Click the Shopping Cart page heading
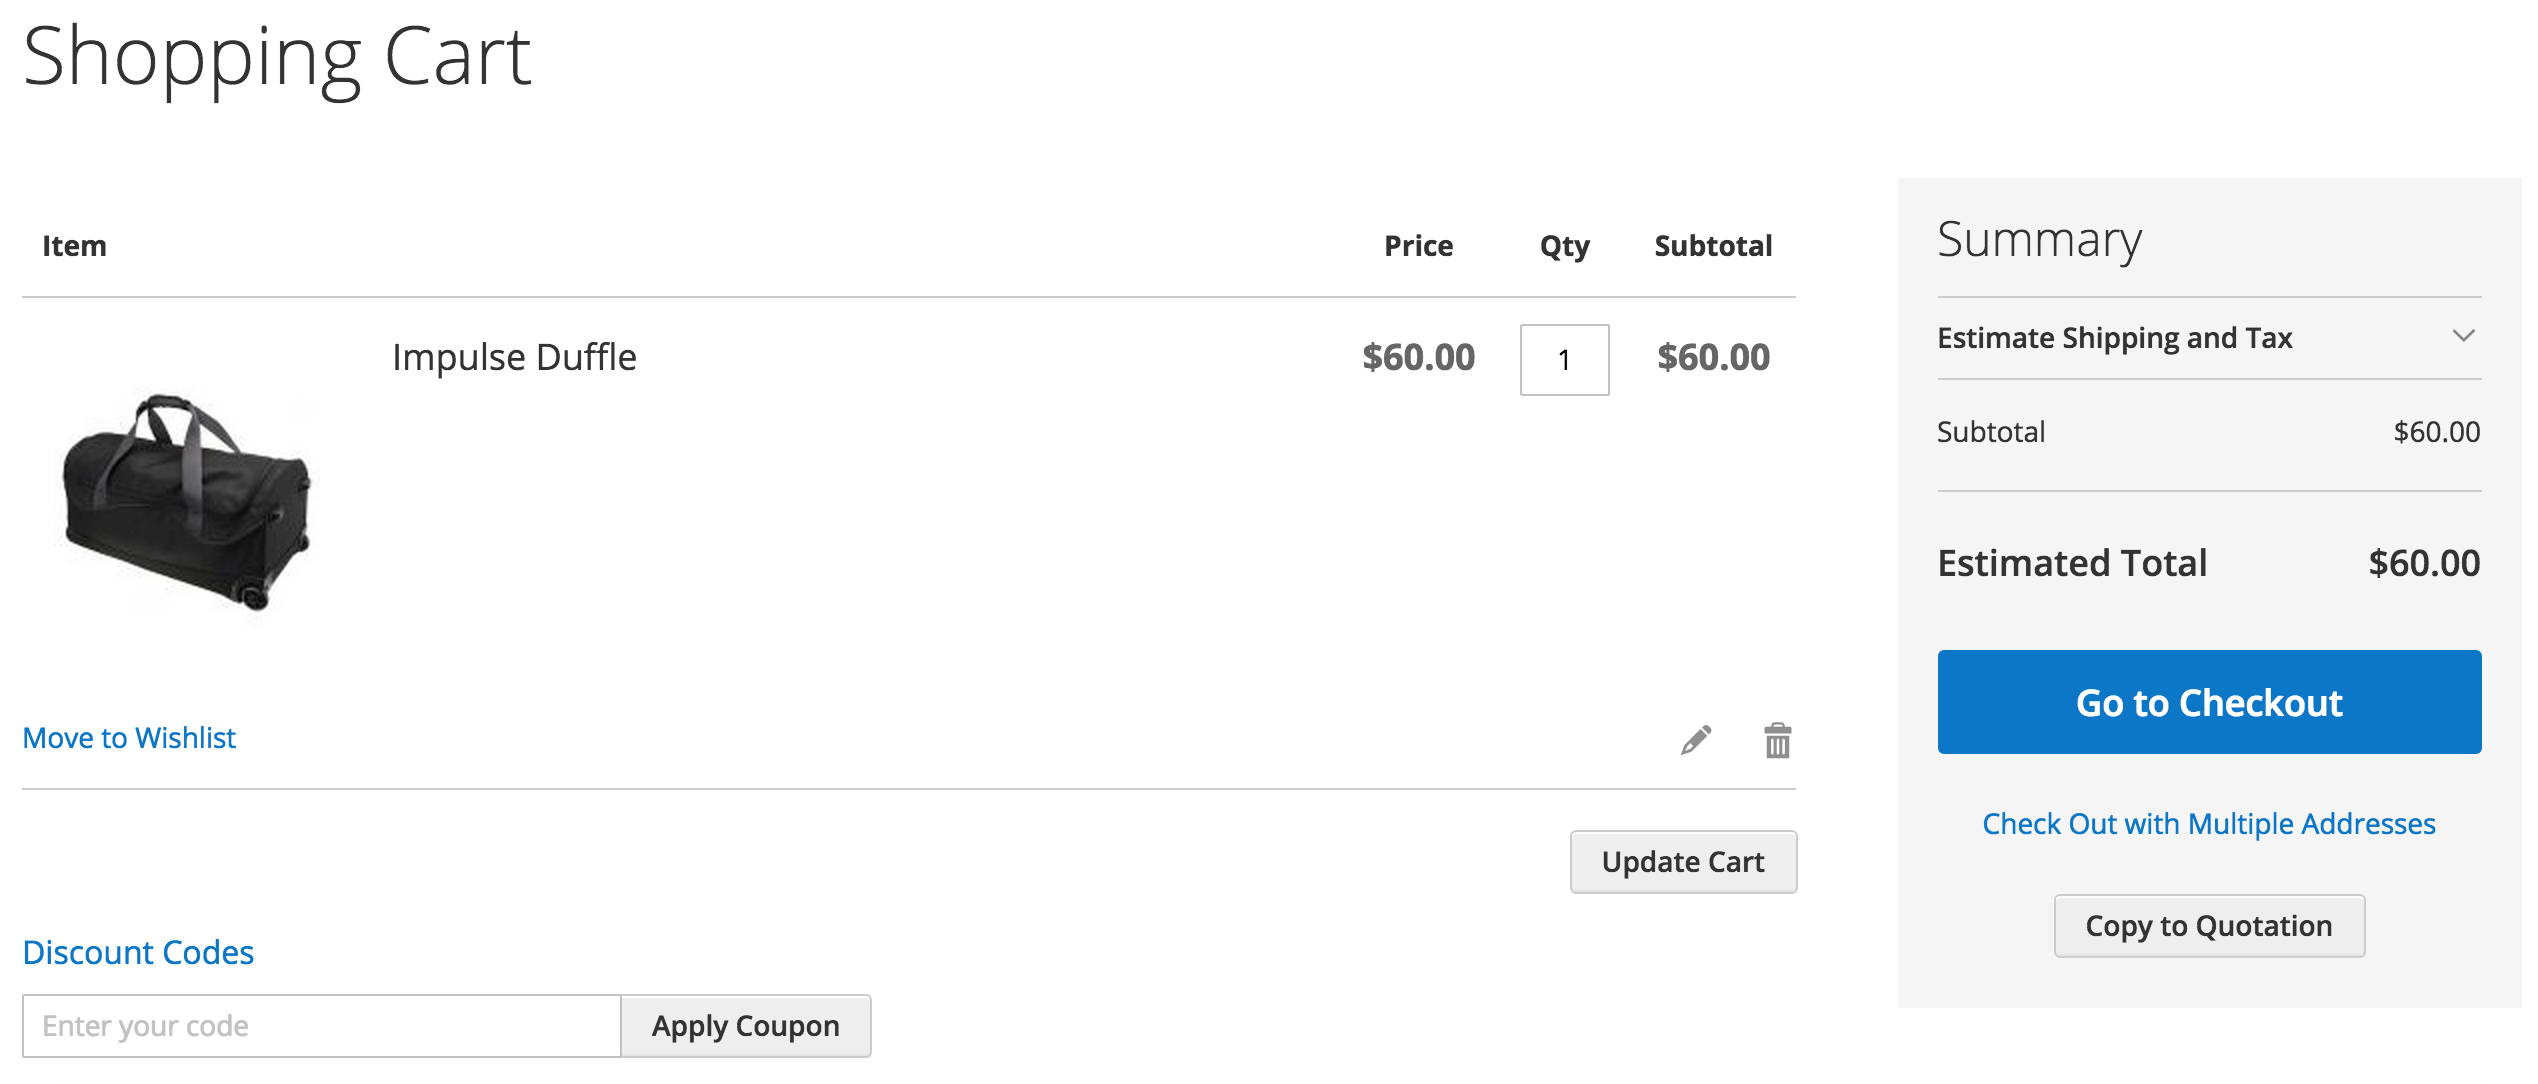 tap(277, 58)
